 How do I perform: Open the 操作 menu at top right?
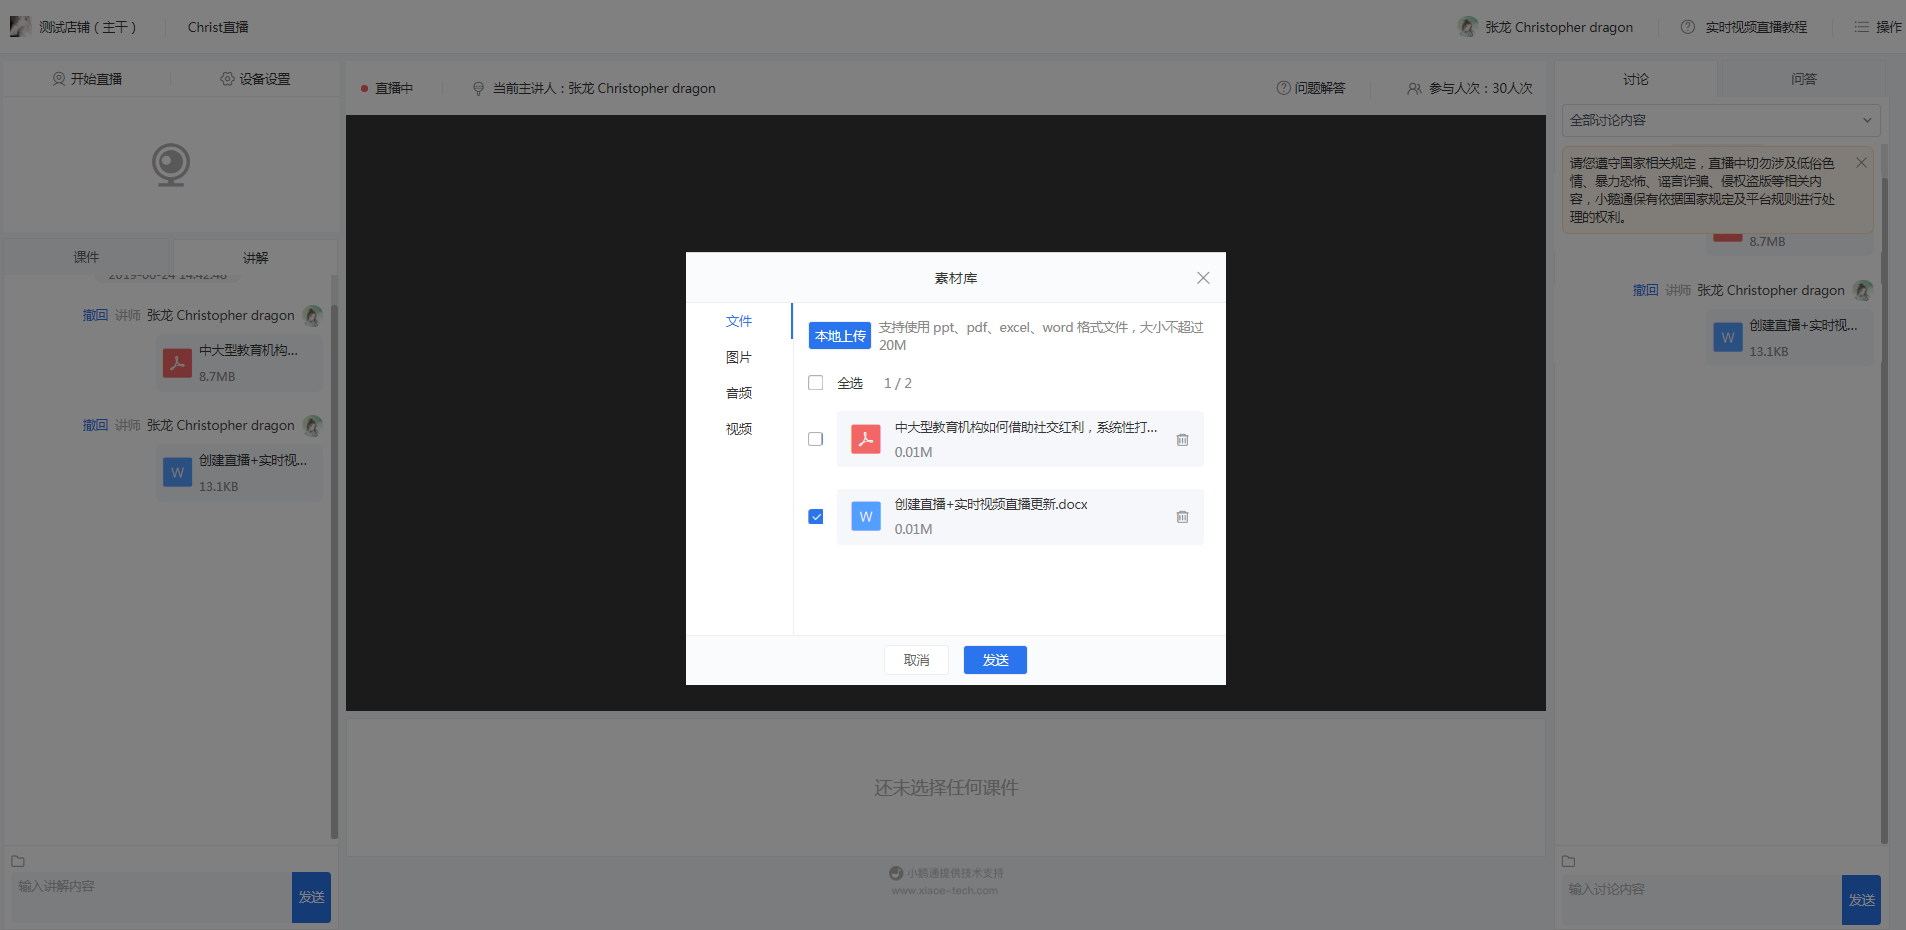pos(1878,27)
